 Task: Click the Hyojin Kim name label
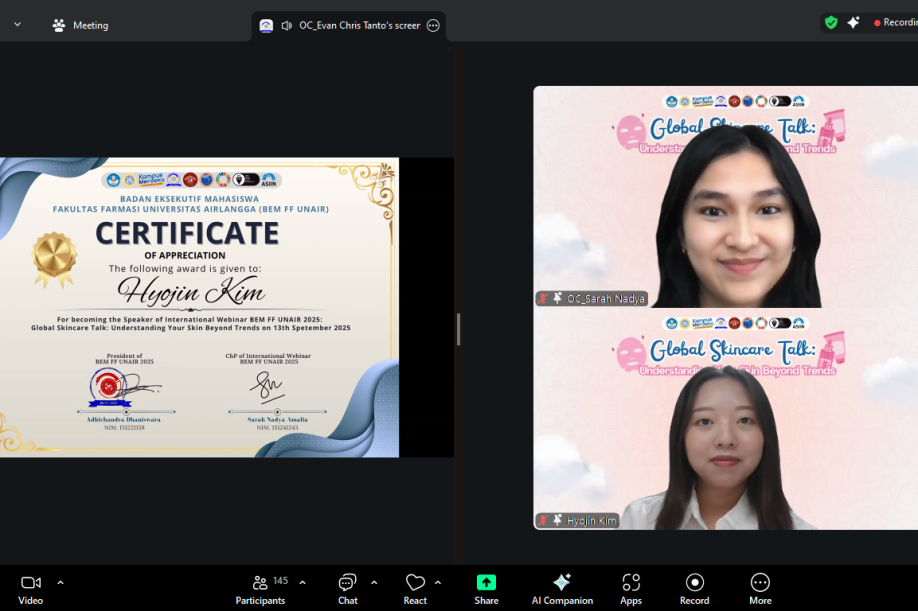[x=591, y=520]
